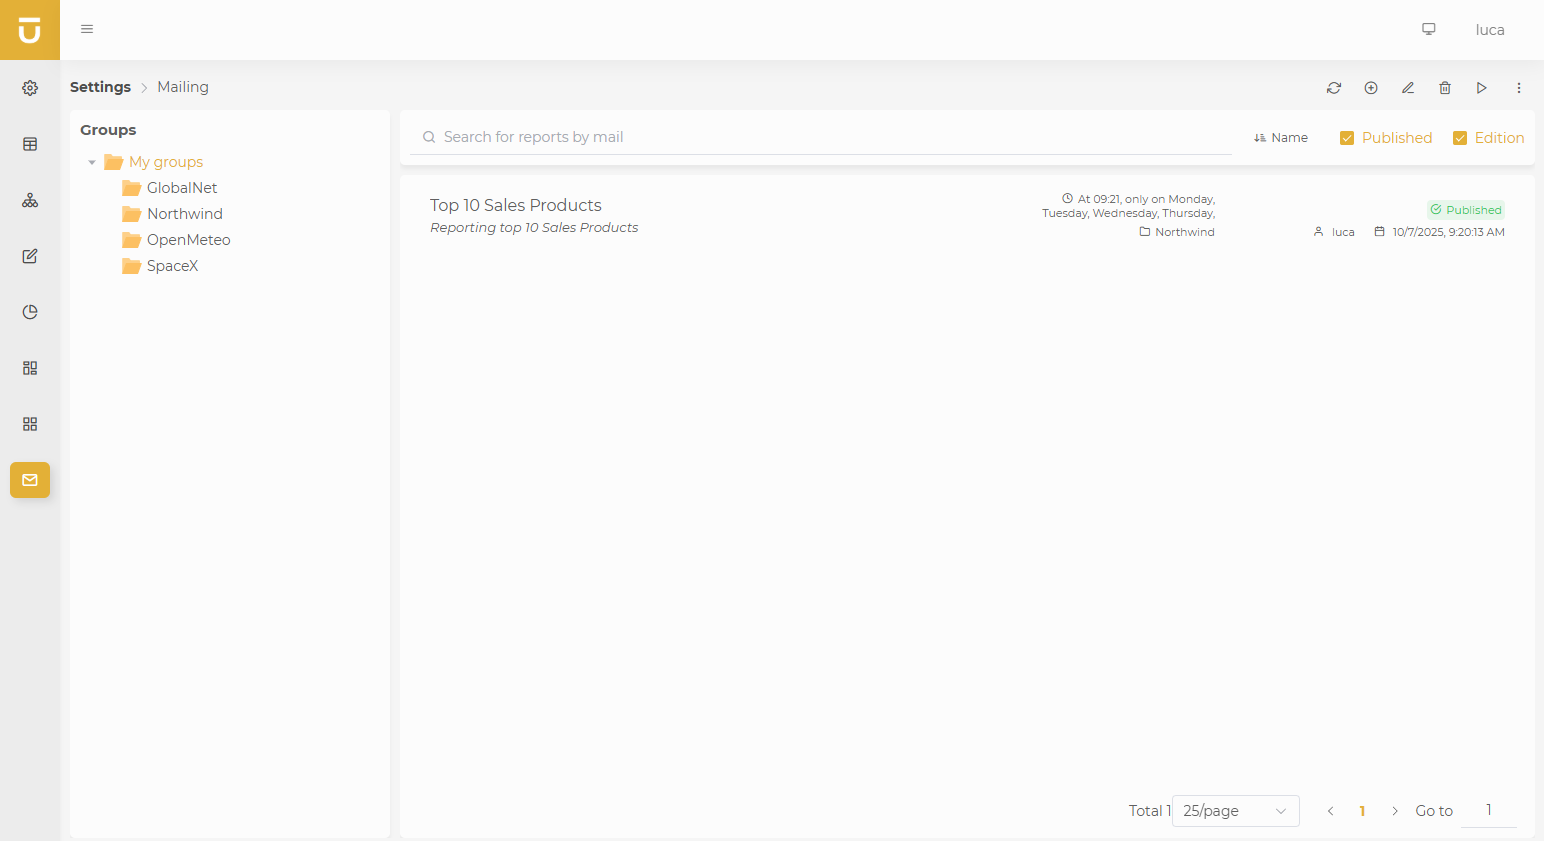The width and height of the screenshot is (1544, 841).
Task: Delete the selected mailing
Action: (1444, 88)
